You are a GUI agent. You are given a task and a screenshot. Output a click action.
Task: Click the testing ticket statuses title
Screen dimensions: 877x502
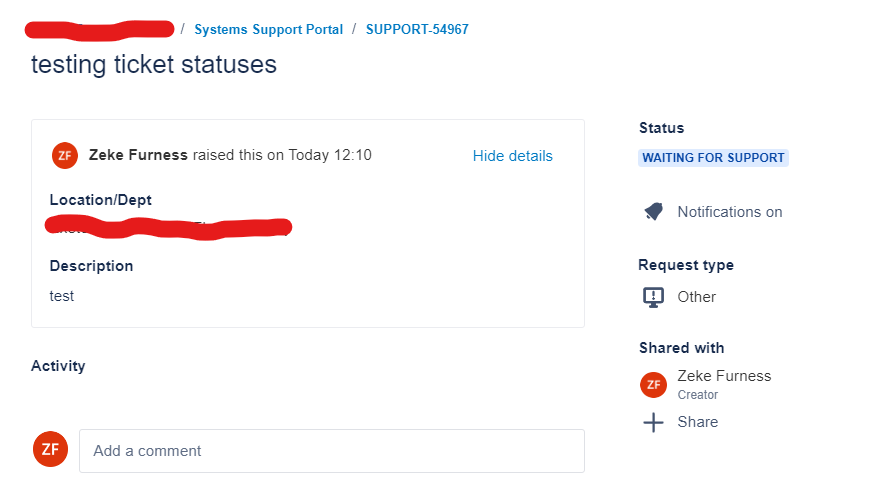pyautogui.click(x=154, y=64)
